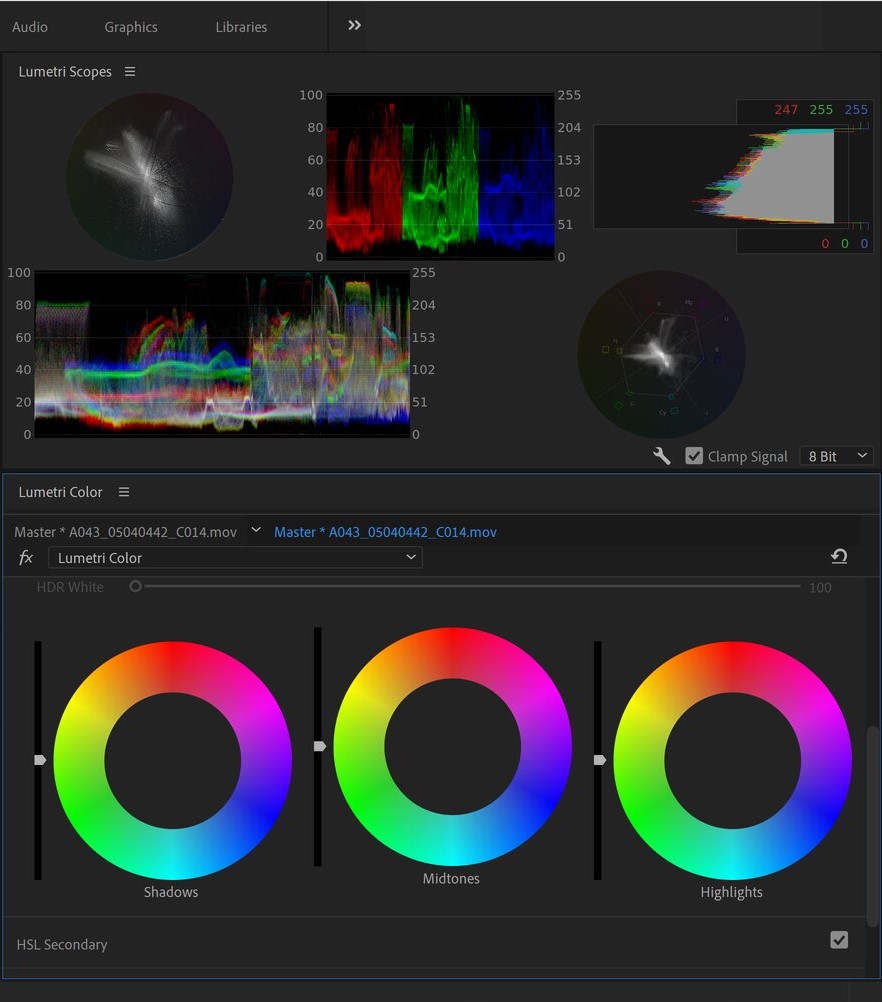The height and width of the screenshot is (1002, 882).
Task: Click the Shadows luminance slider handle
Action: point(38,760)
